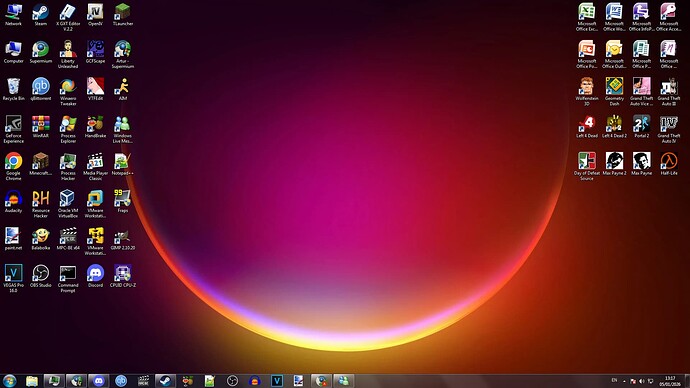Viewport: 690px width, 388px height.
Task: Select the Portal 2 game shortcut
Action: [641, 127]
